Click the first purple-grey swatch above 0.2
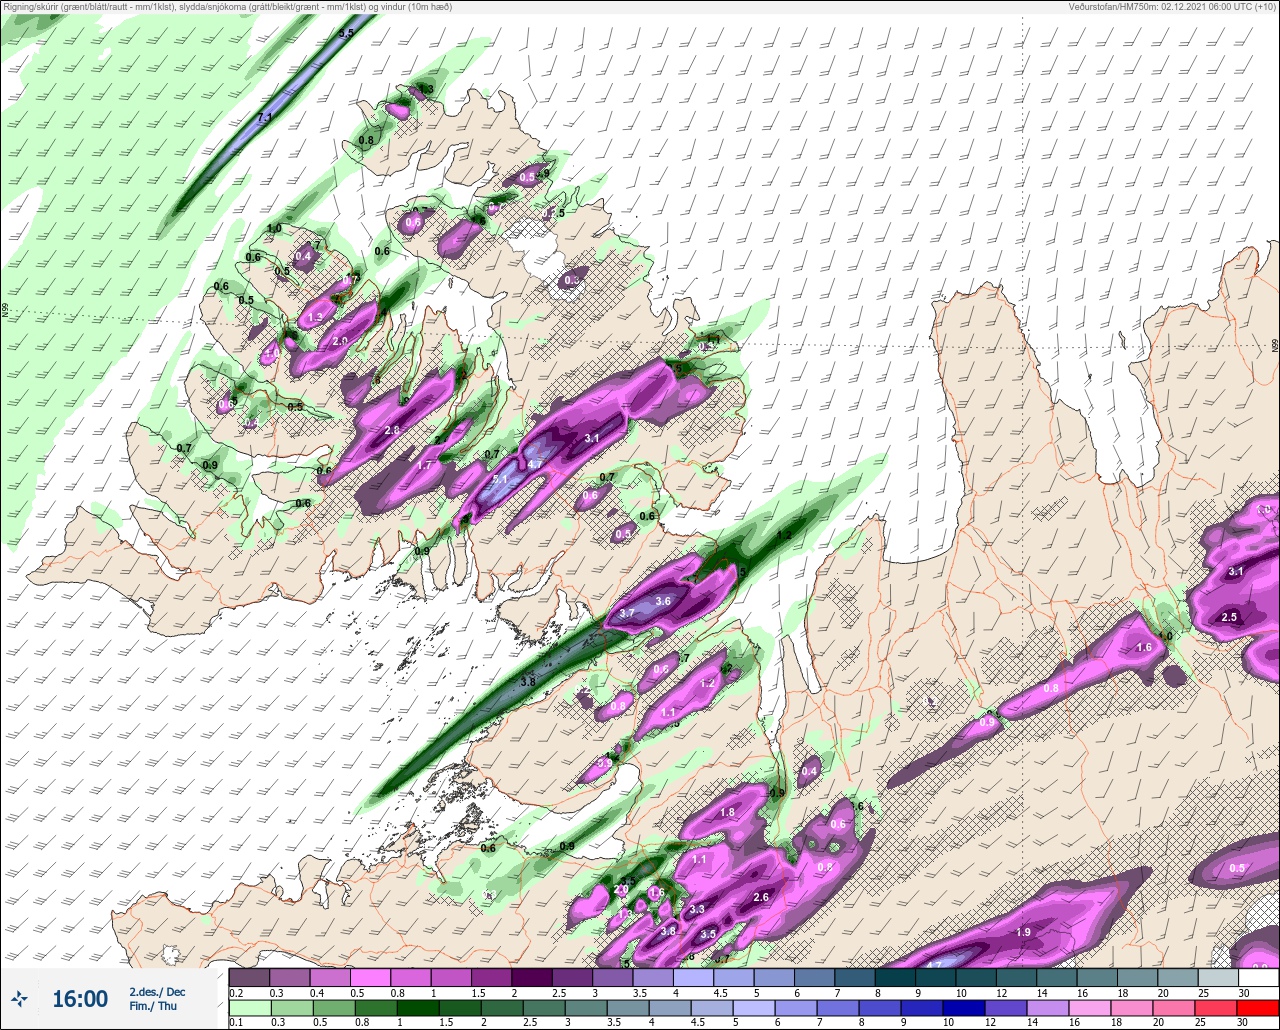The width and height of the screenshot is (1280, 1030). tap(249, 977)
